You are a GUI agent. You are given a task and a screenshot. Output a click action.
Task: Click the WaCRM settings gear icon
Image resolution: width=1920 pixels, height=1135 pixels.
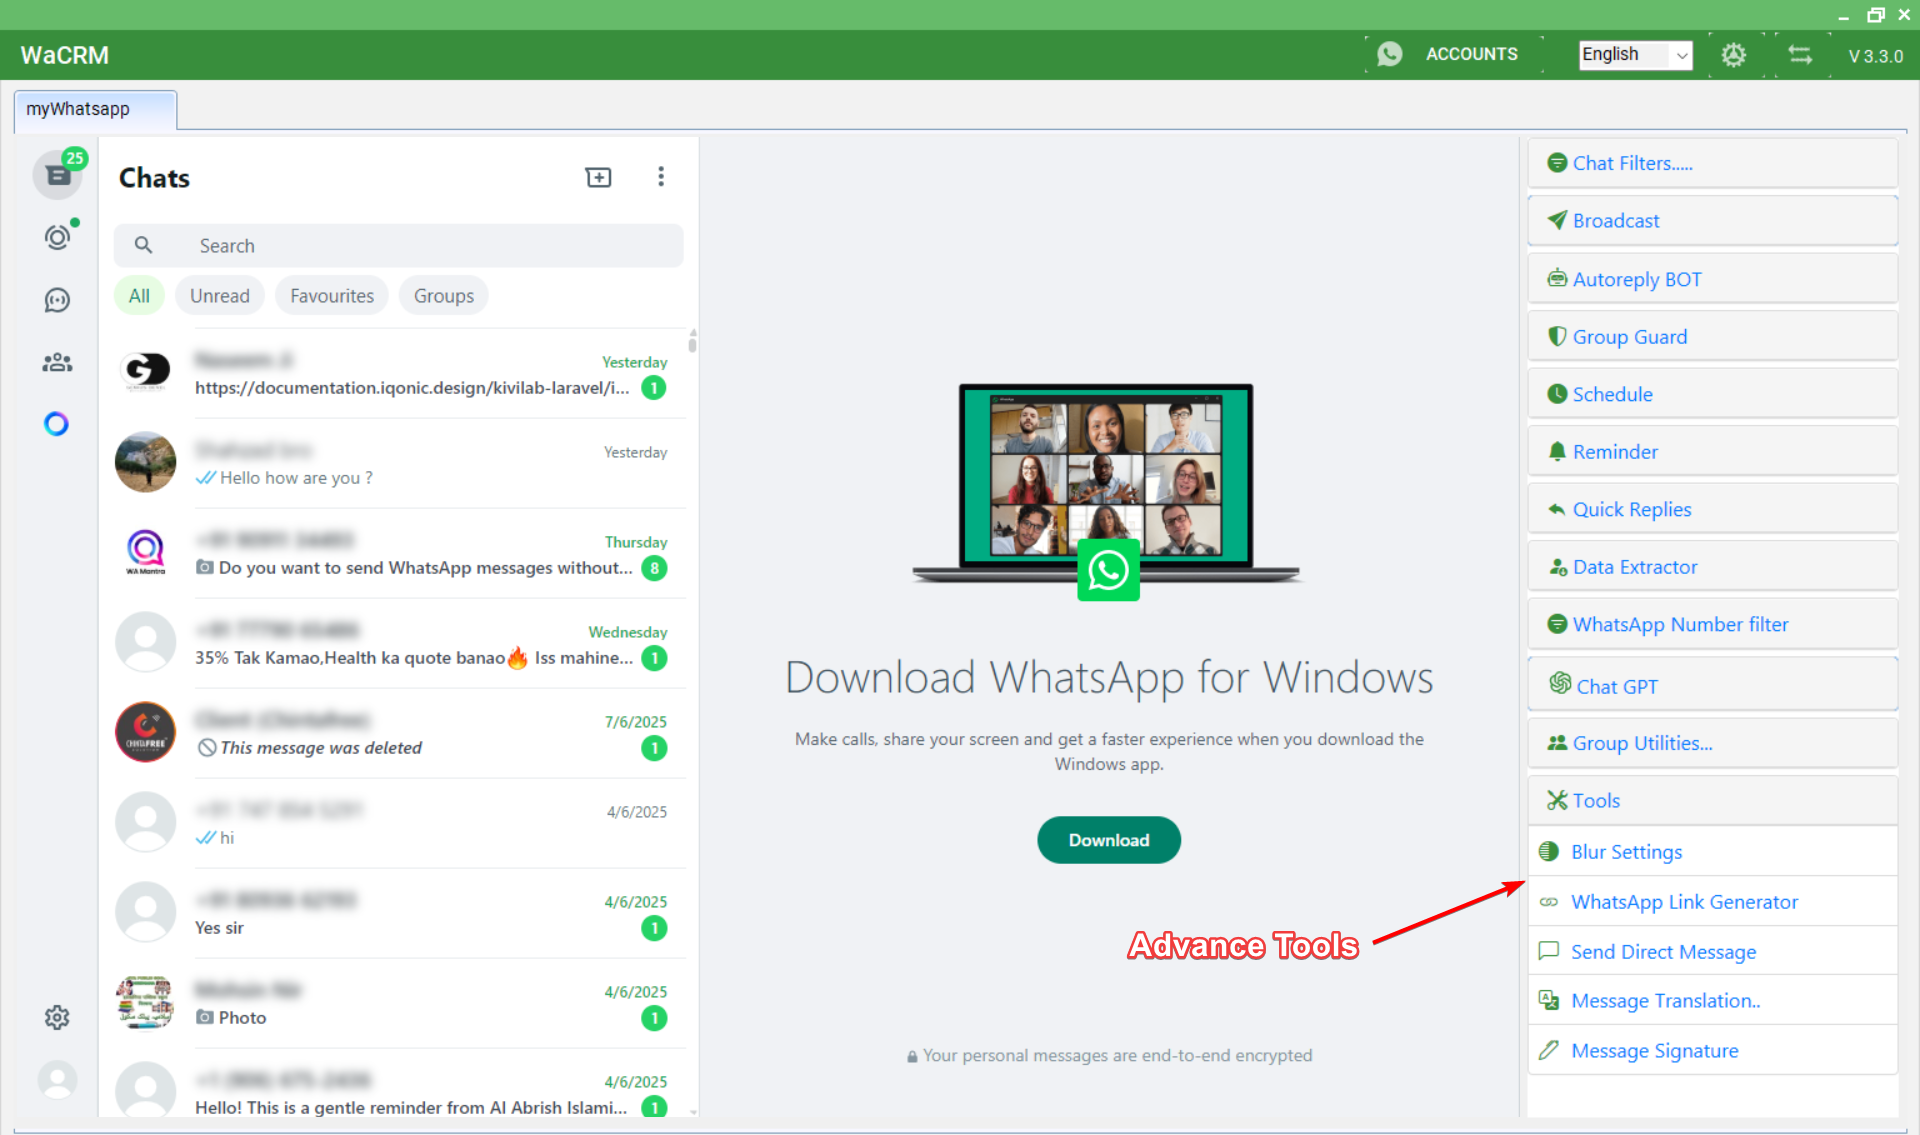(1734, 55)
